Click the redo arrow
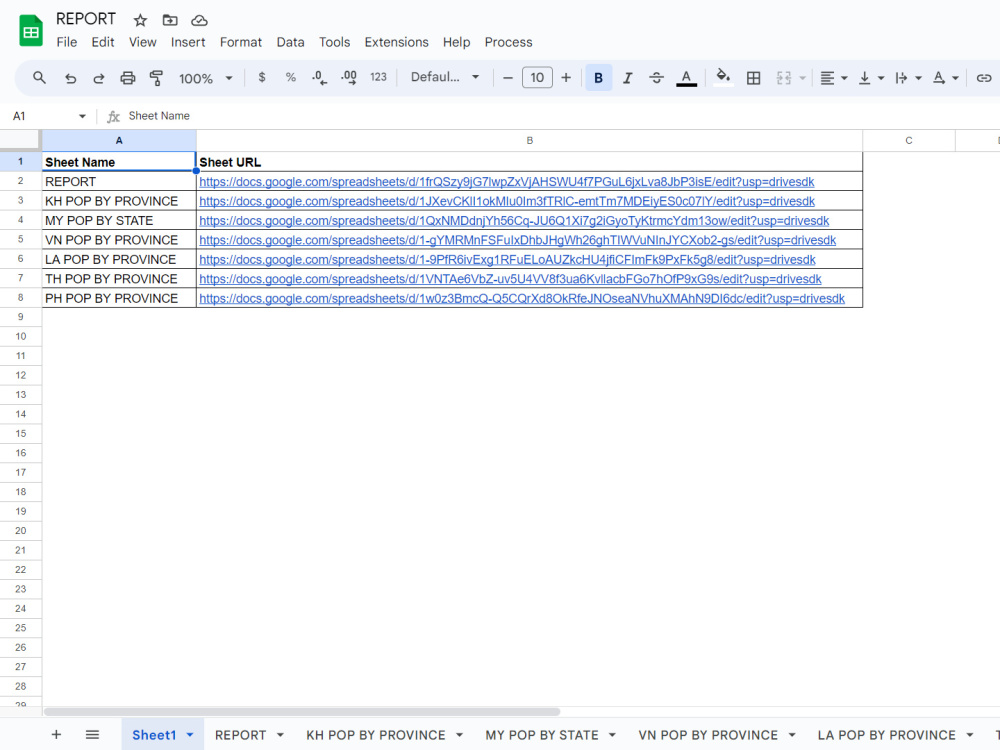1000x750 pixels. pyautogui.click(x=98, y=78)
